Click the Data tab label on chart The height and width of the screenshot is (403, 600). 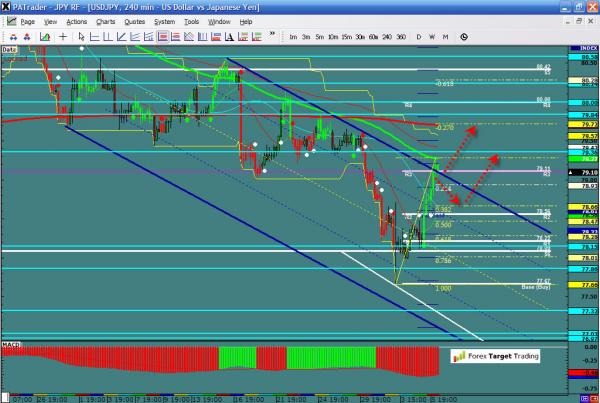pyautogui.click(x=10, y=47)
